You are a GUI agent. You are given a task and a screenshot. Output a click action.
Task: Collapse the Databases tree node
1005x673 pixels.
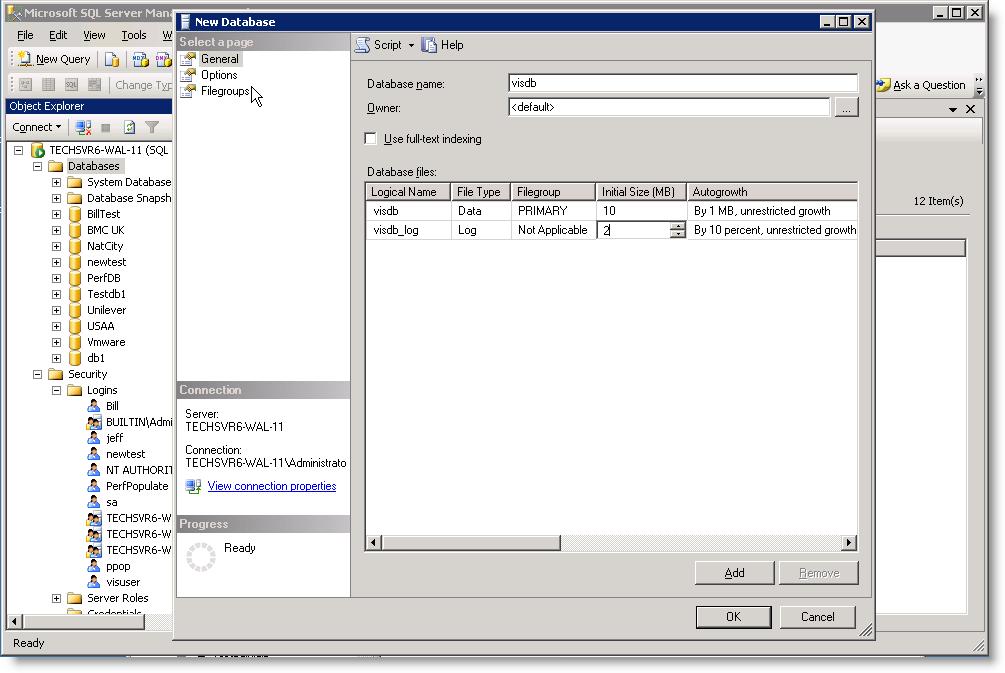37,166
